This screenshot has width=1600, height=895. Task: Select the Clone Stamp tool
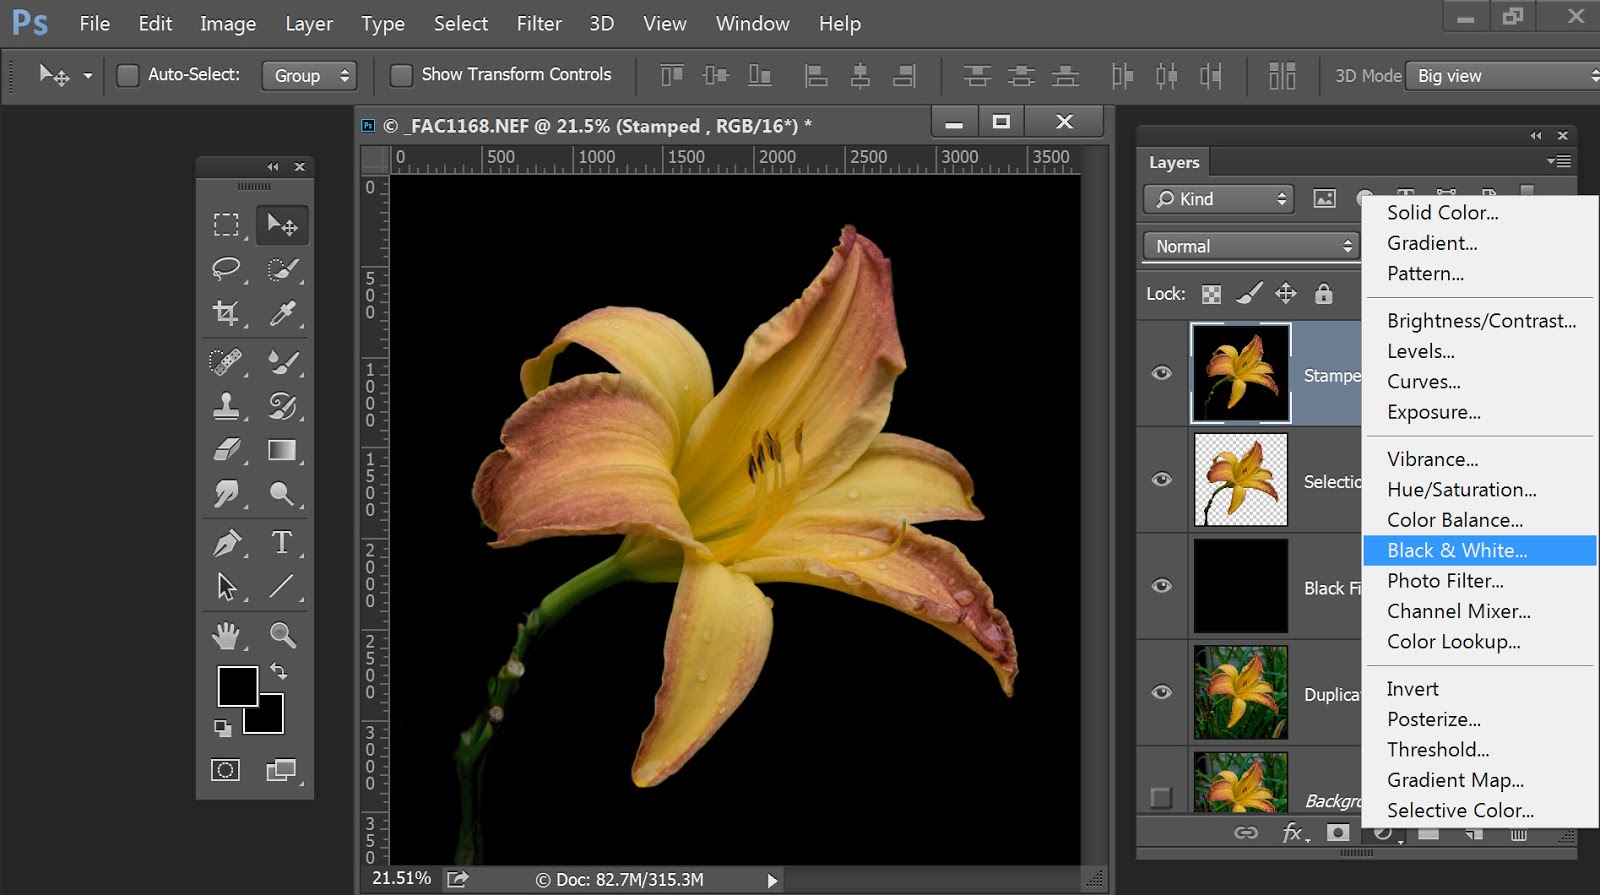click(226, 405)
